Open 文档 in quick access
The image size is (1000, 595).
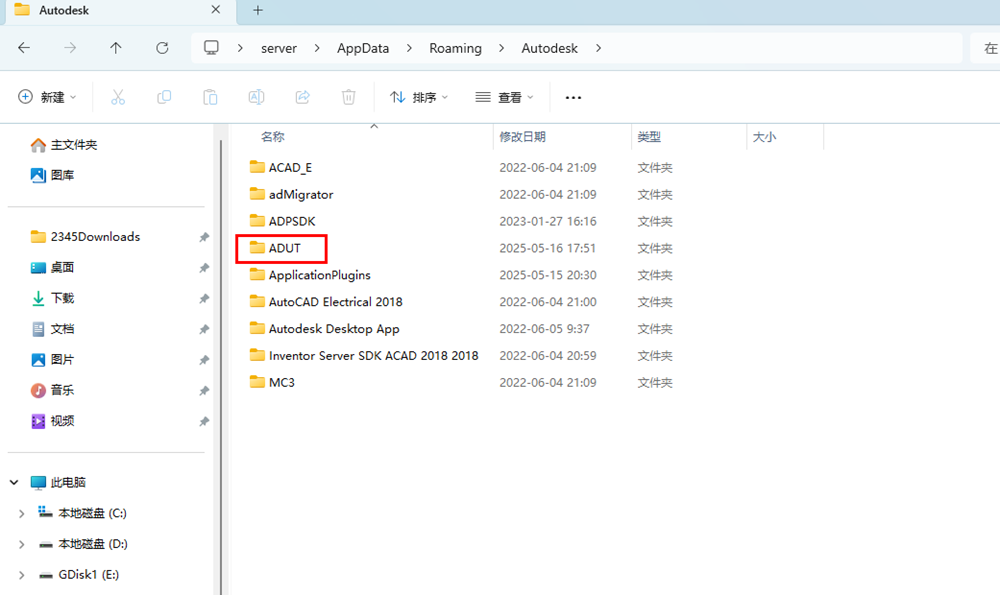[53, 328]
